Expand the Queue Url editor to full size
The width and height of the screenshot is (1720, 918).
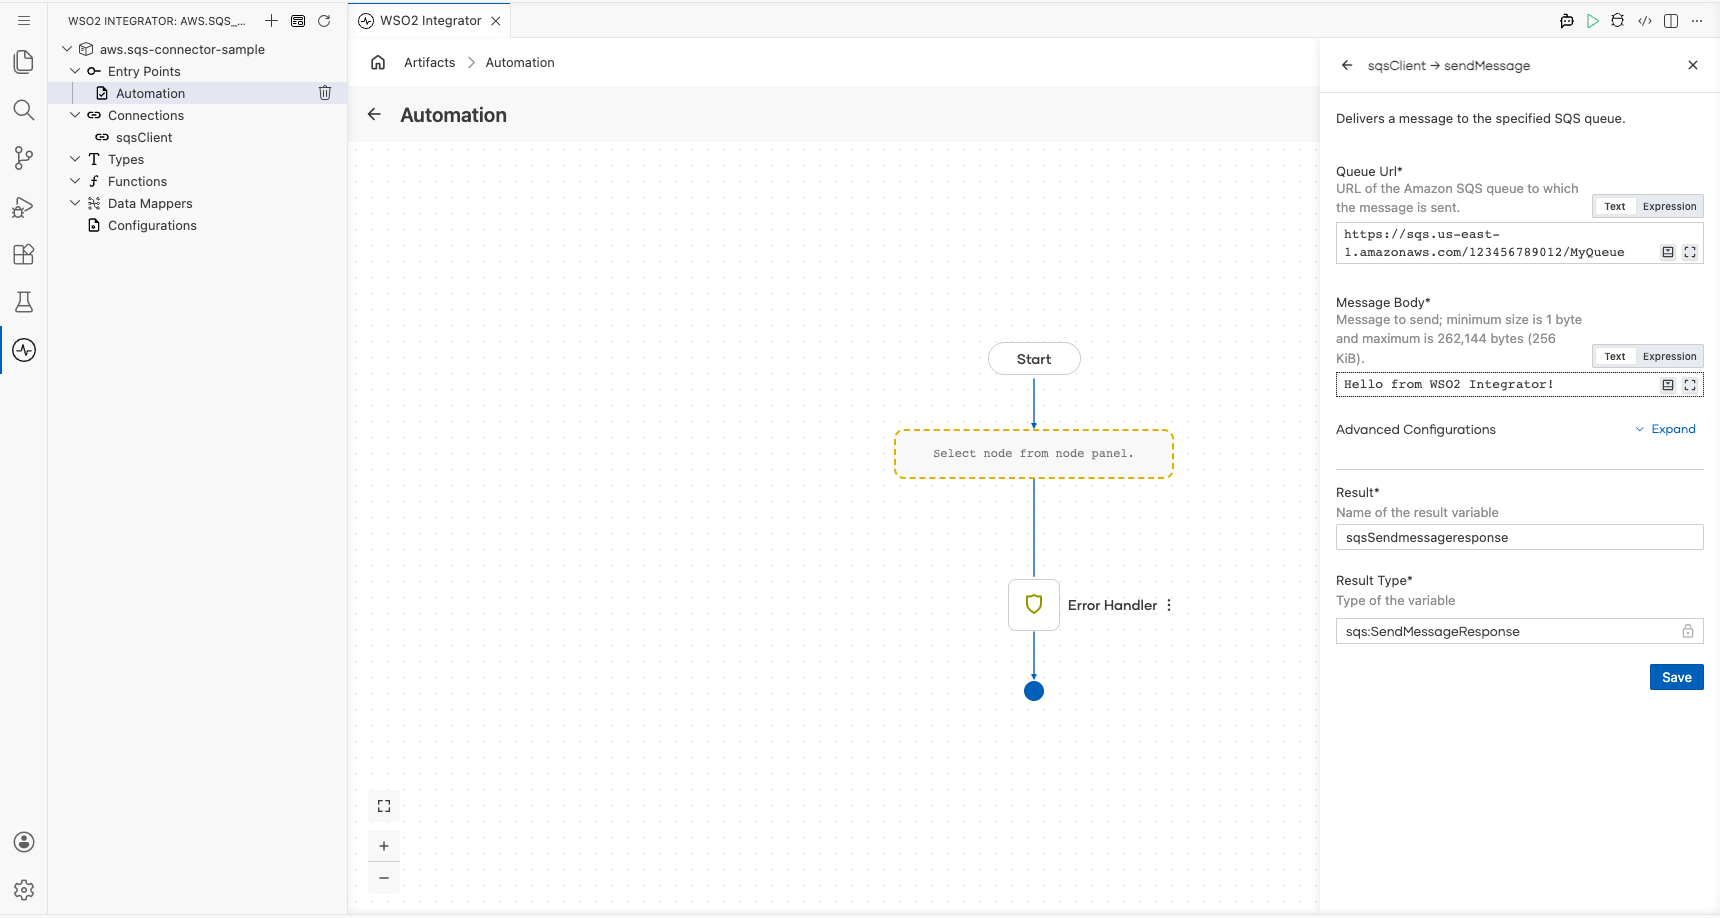coord(1690,252)
